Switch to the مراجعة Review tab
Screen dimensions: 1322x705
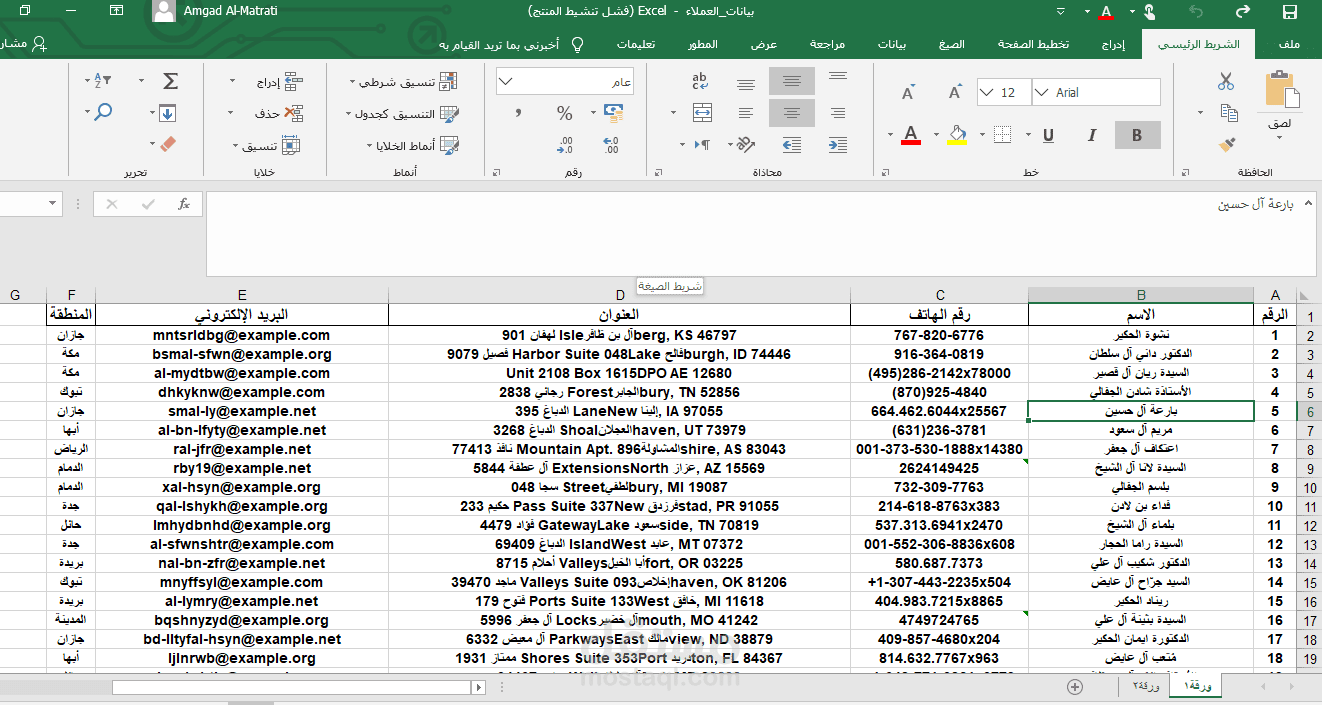[827, 44]
